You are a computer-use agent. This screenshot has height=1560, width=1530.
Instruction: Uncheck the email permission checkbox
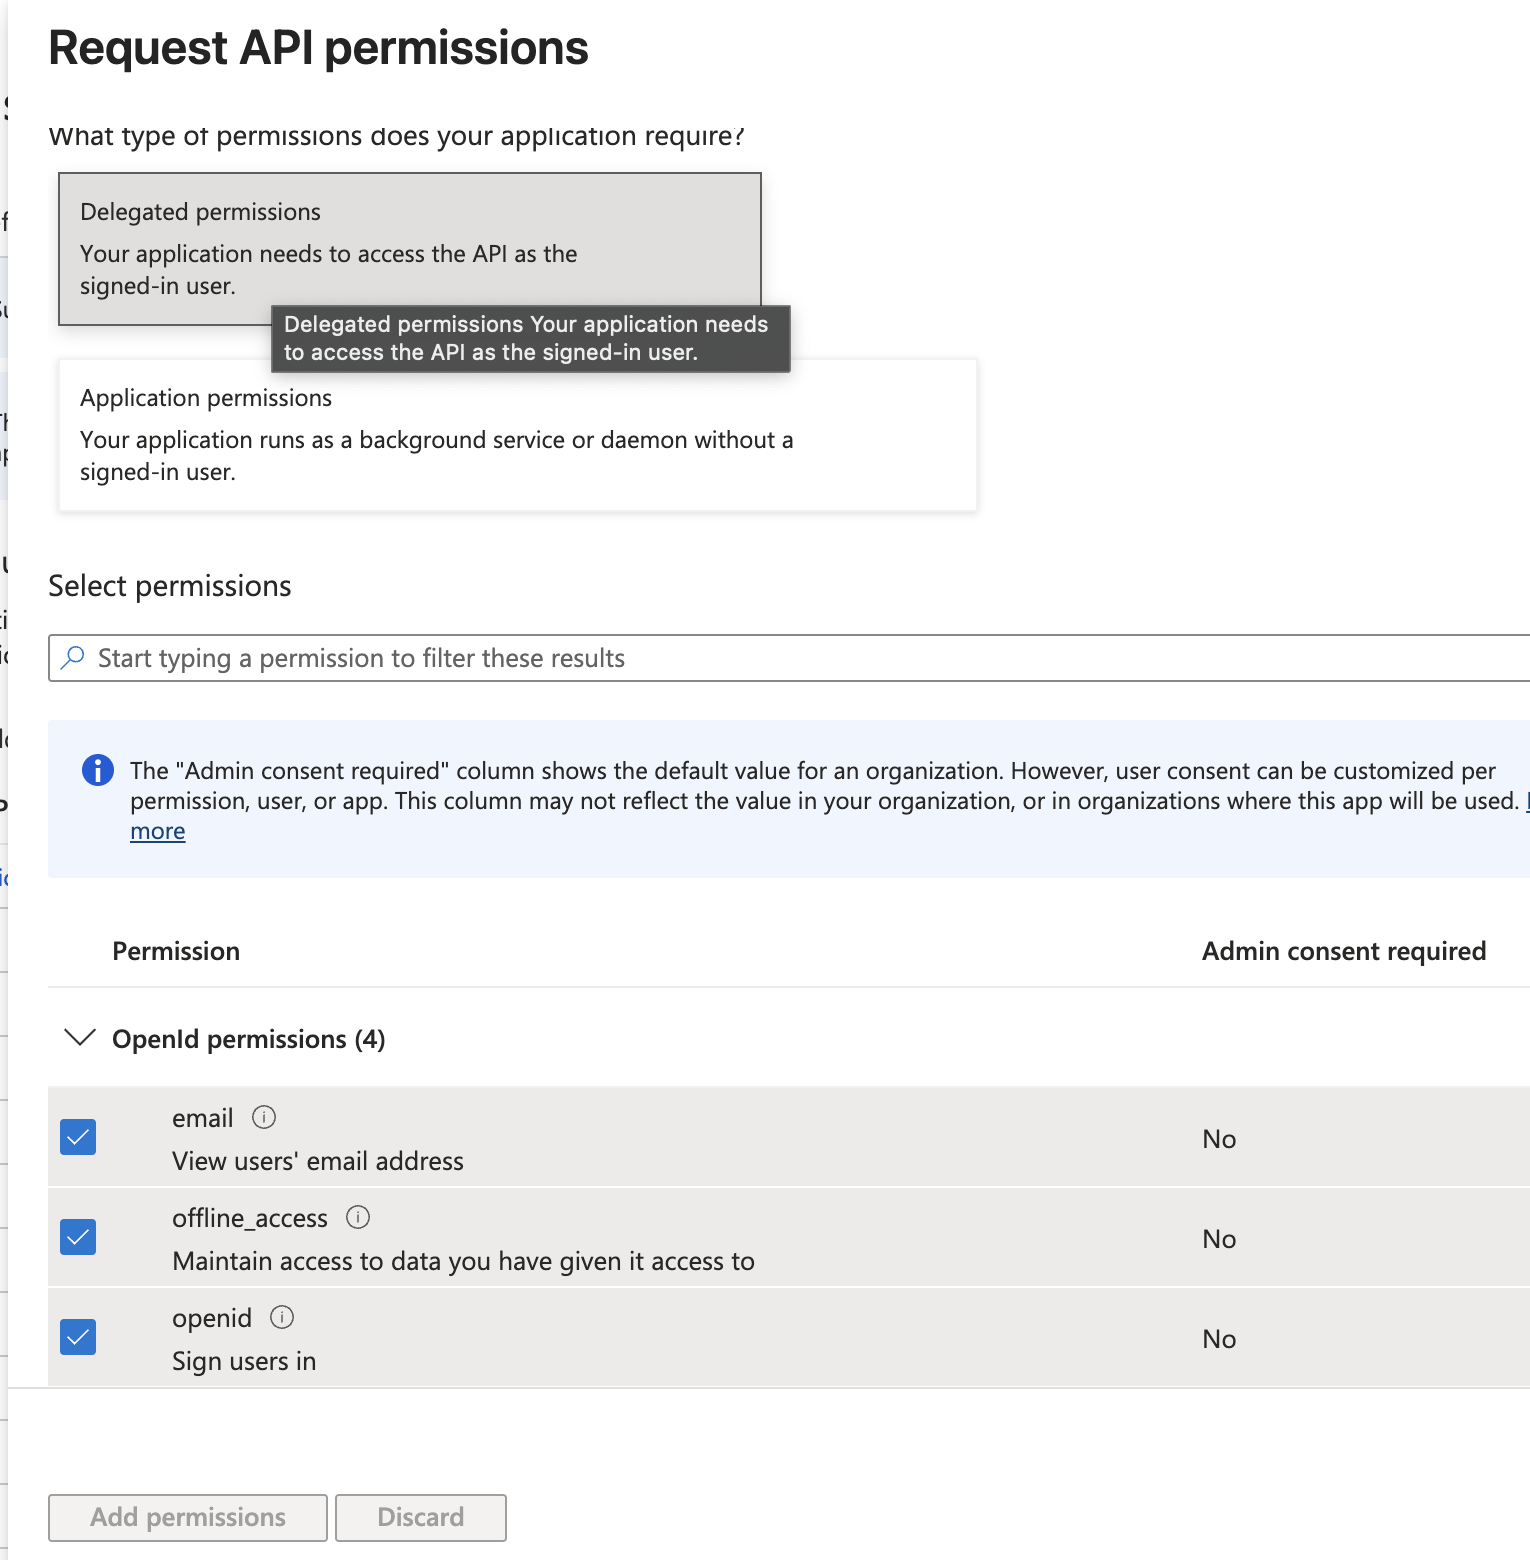[x=78, y=1137]
